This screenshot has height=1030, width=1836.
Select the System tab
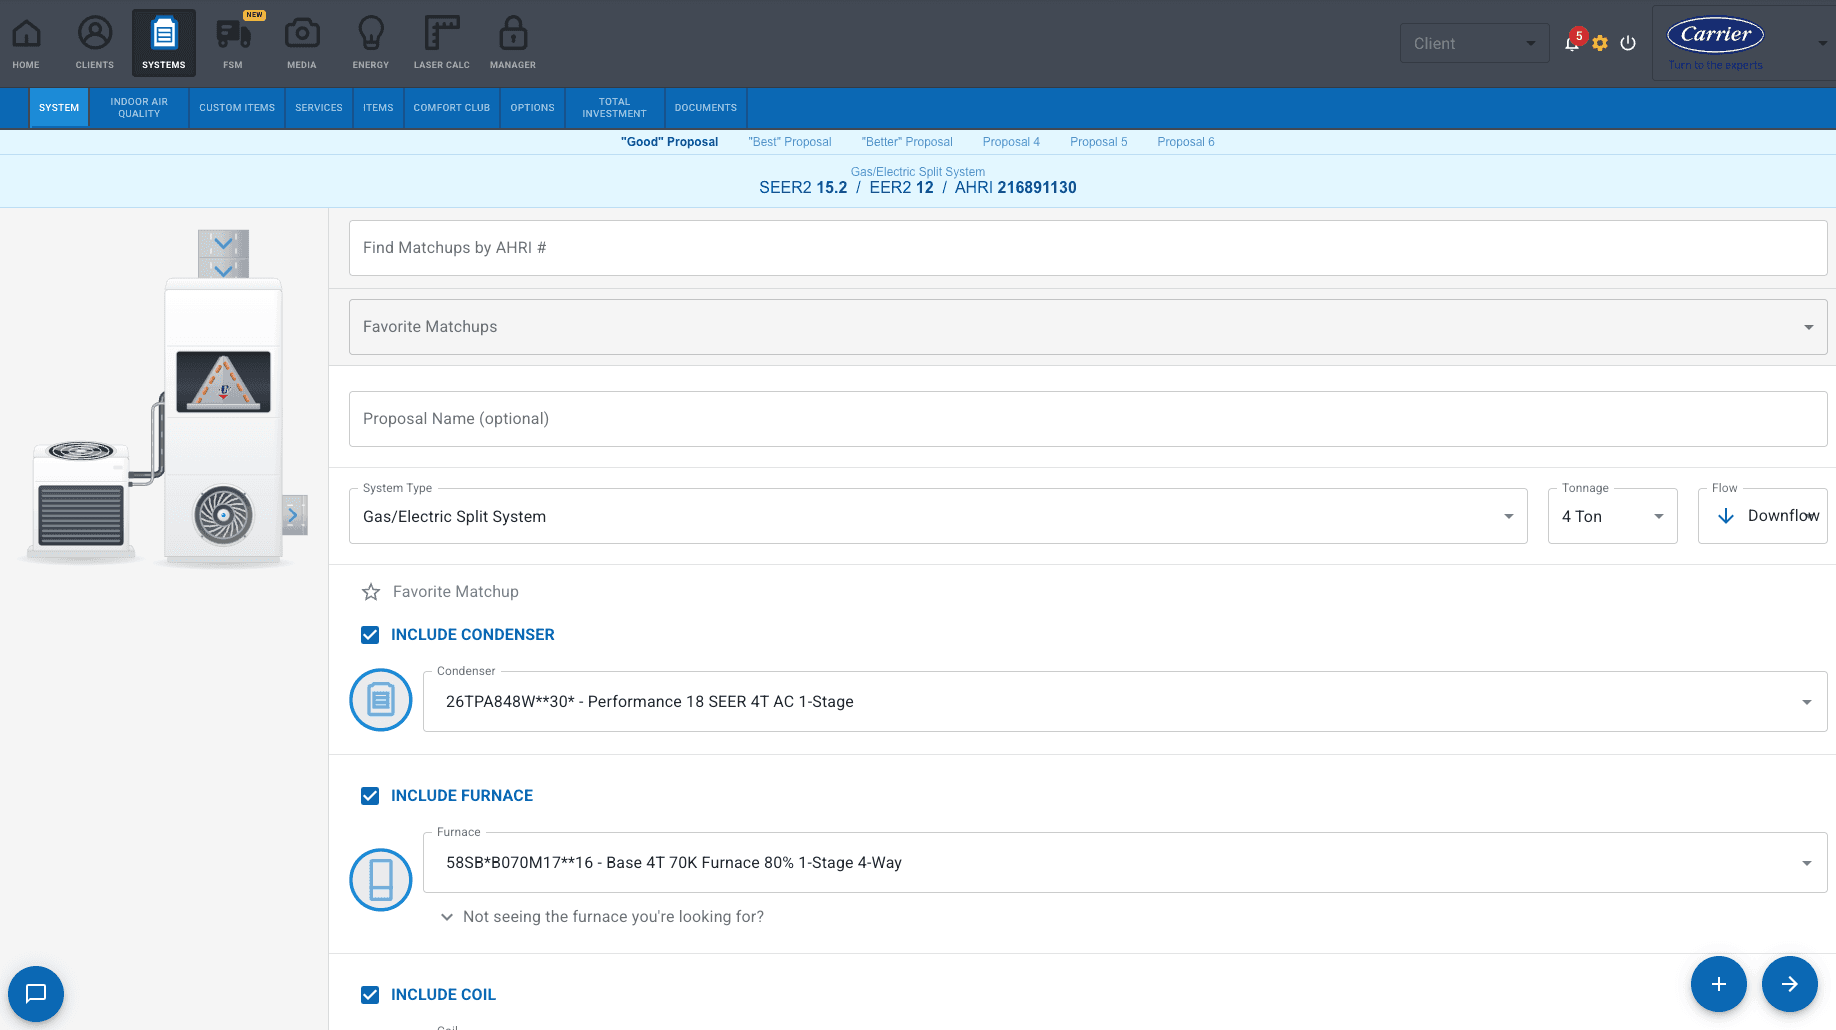tap(59, 108)
